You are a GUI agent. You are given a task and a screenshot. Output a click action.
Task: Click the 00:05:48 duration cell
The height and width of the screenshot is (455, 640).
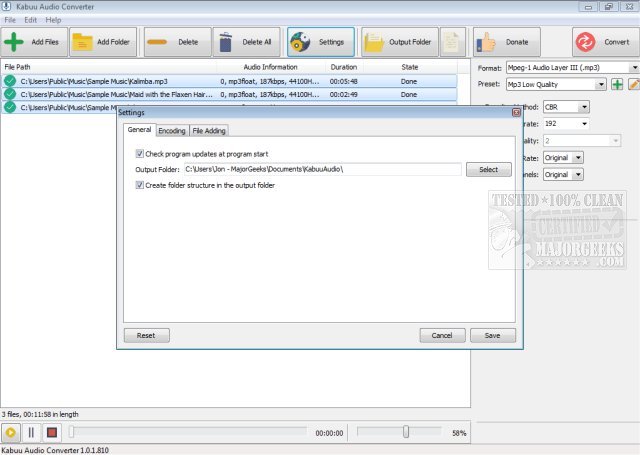(344, 81)
